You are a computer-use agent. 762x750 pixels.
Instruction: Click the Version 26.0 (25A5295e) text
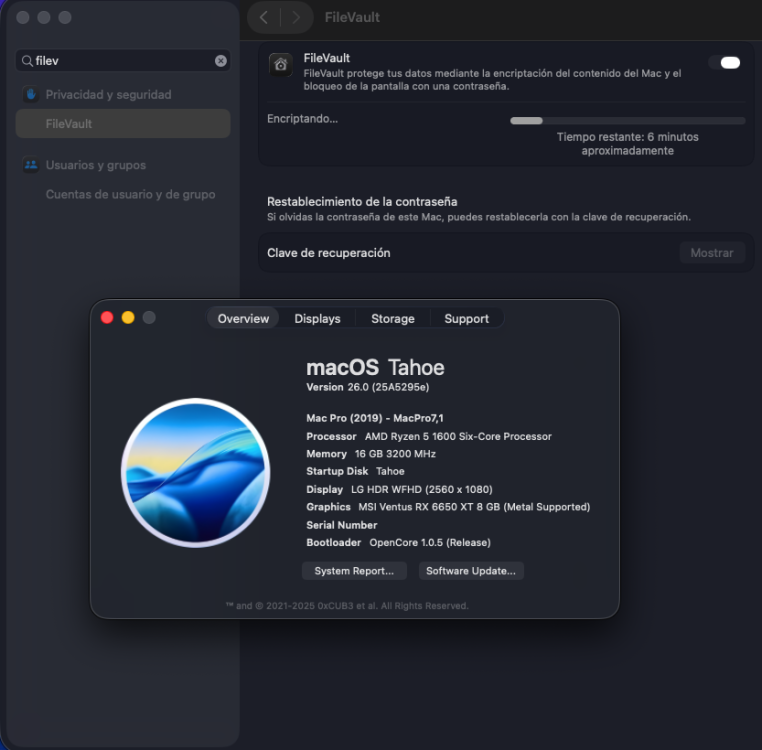point(368,387)
